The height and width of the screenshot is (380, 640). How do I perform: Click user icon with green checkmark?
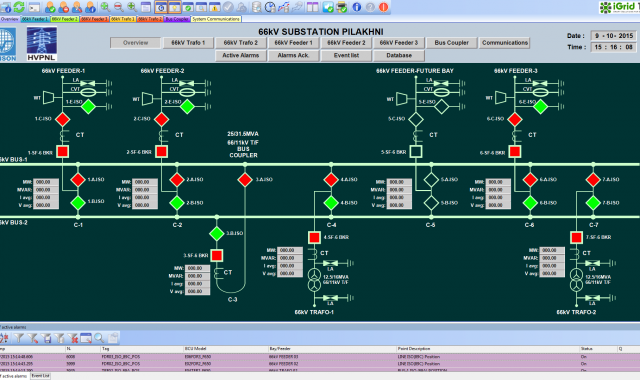click(x=50, y=7)
